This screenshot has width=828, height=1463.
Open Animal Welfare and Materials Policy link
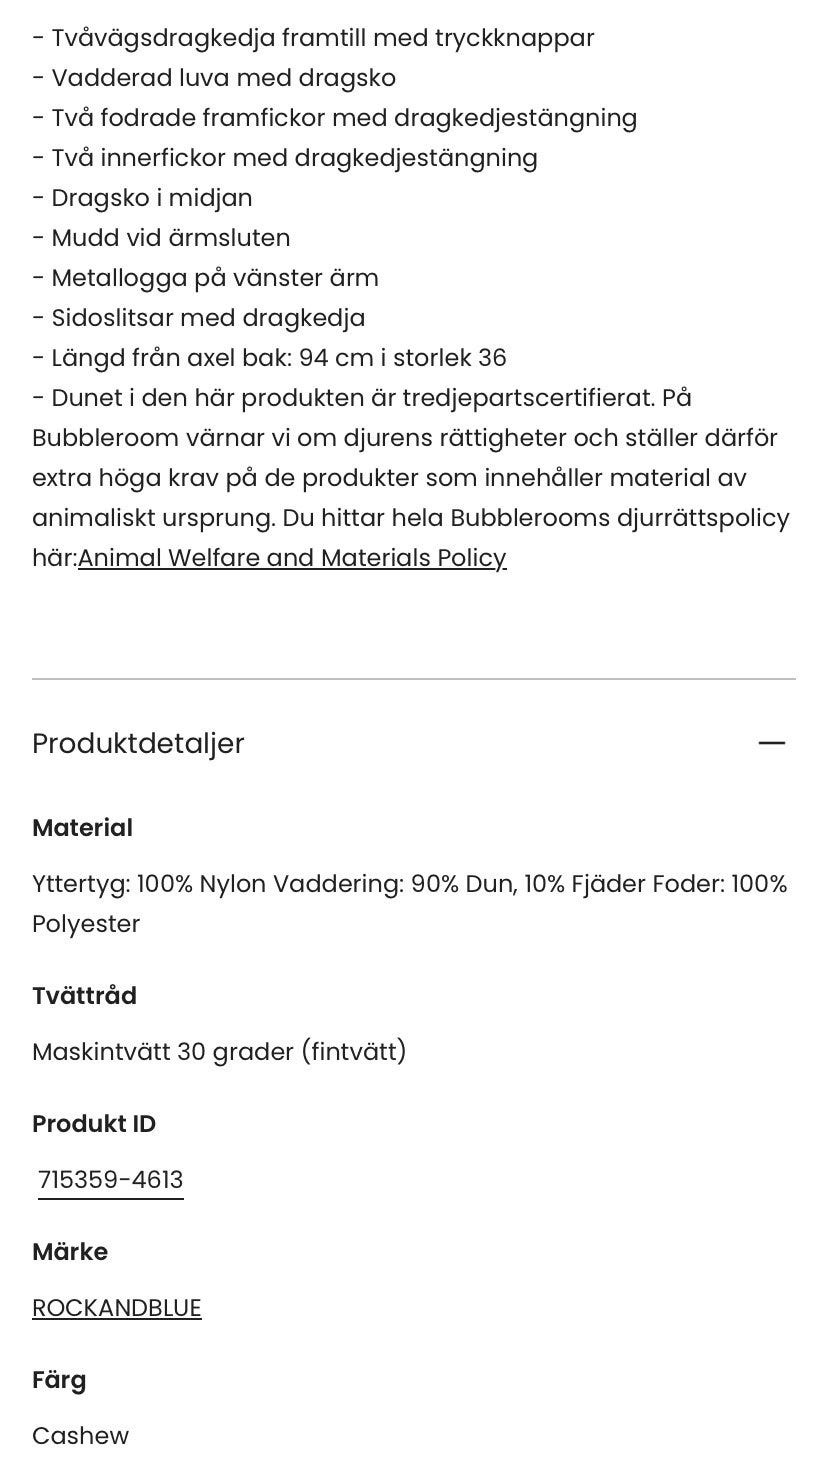pos(292,558)
